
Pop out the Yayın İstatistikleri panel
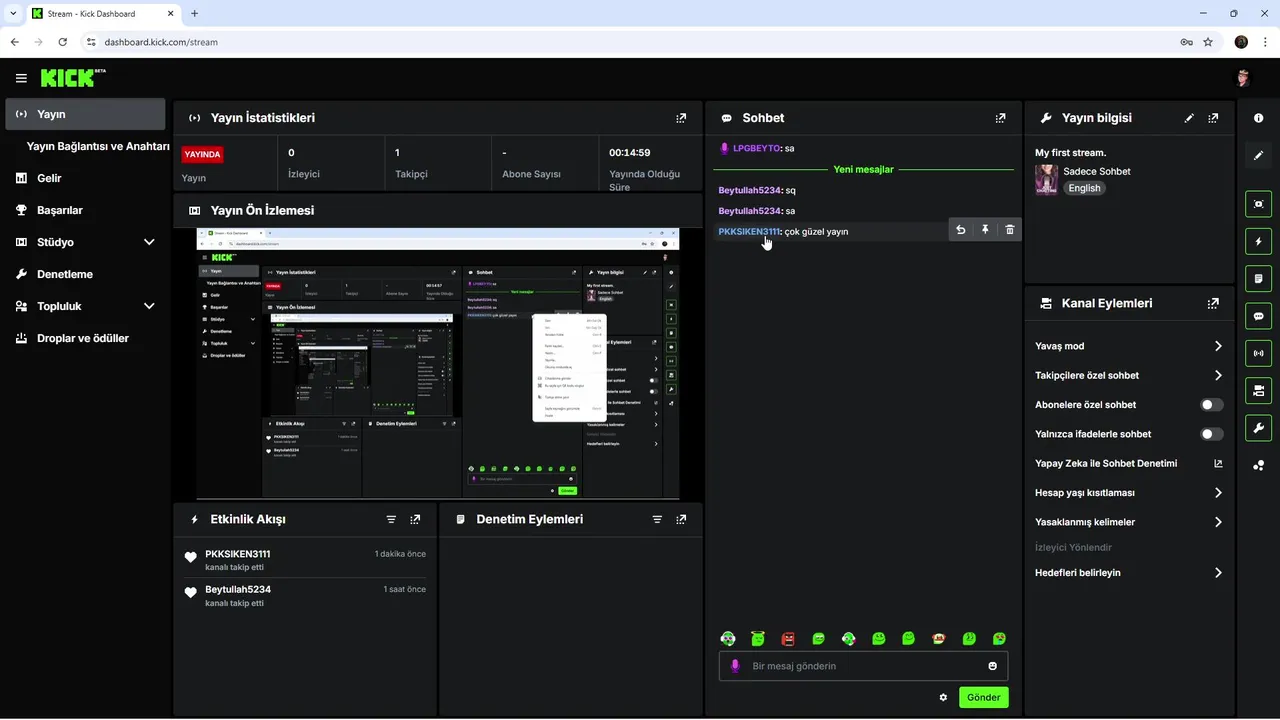coord(681,118)
